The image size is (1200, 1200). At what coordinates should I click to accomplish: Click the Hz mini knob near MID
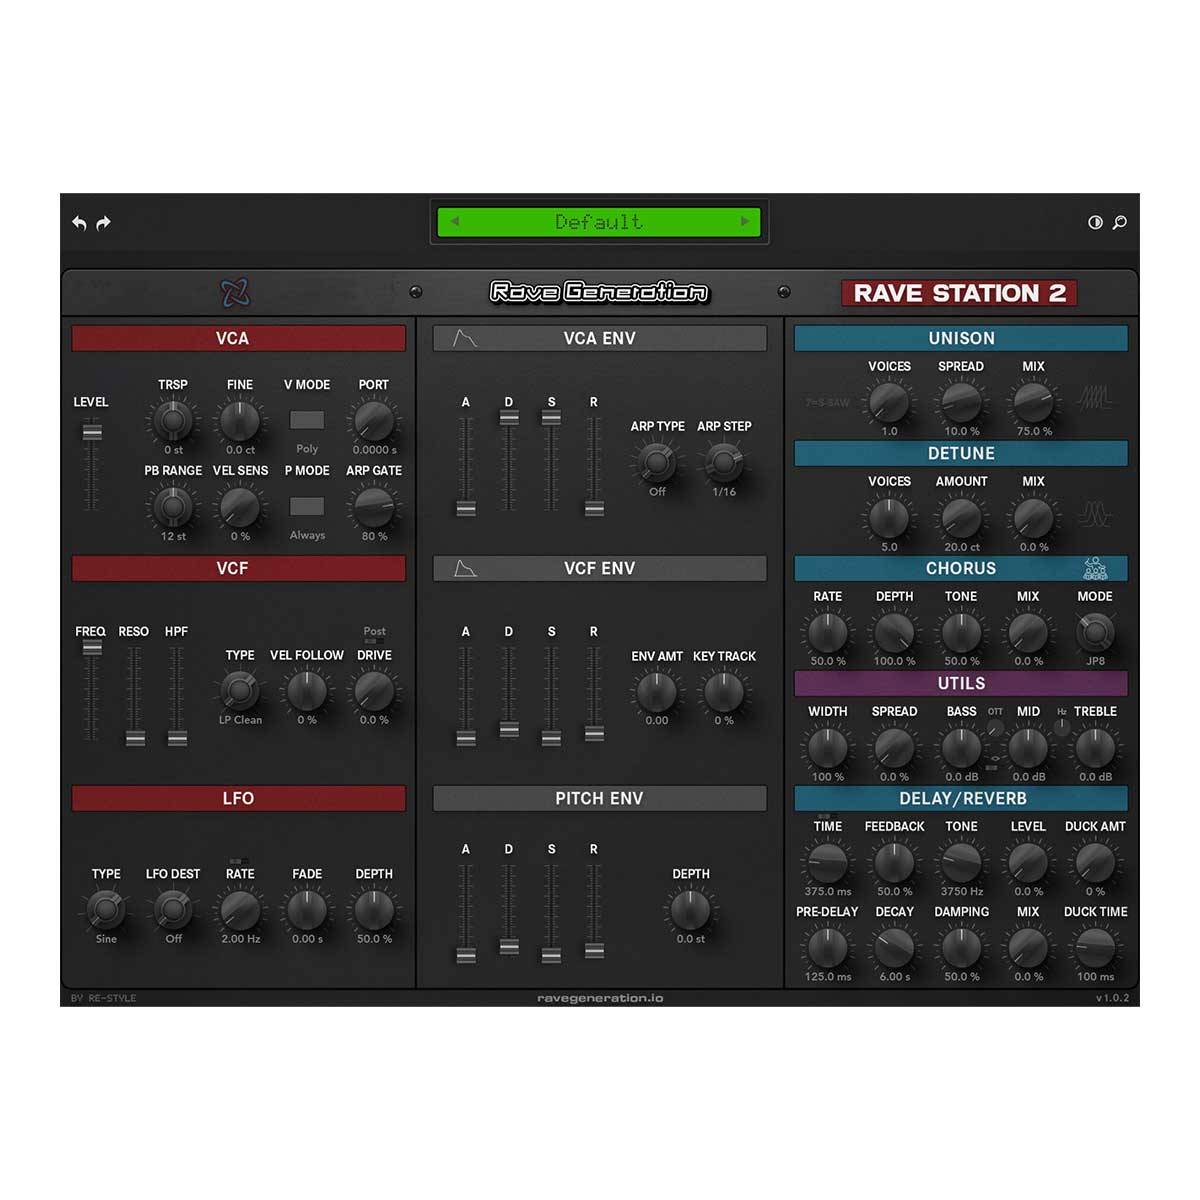point(1062,729)
